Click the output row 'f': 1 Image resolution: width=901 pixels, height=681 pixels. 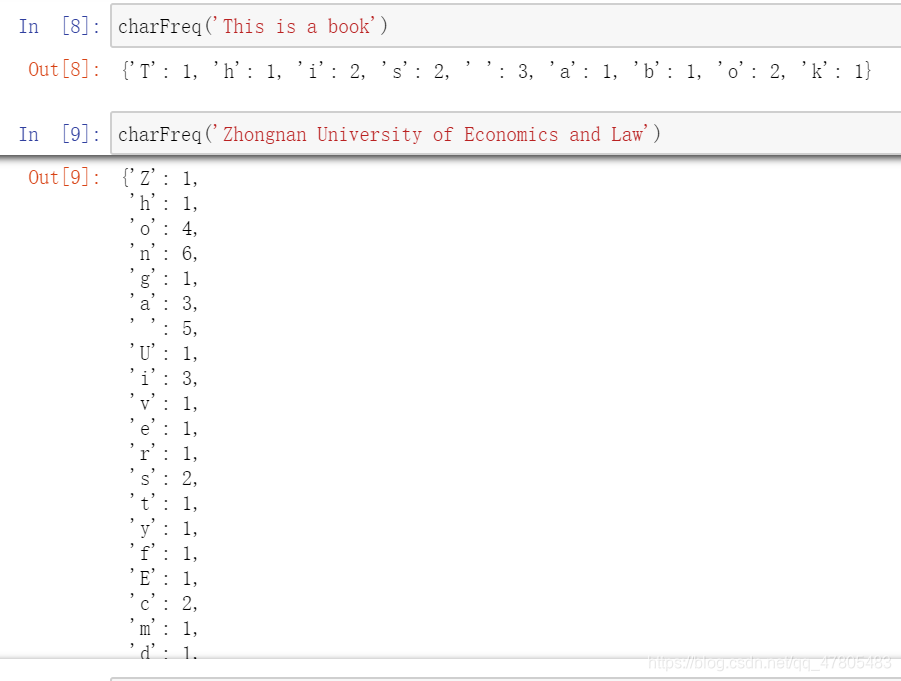click(163, 553)
